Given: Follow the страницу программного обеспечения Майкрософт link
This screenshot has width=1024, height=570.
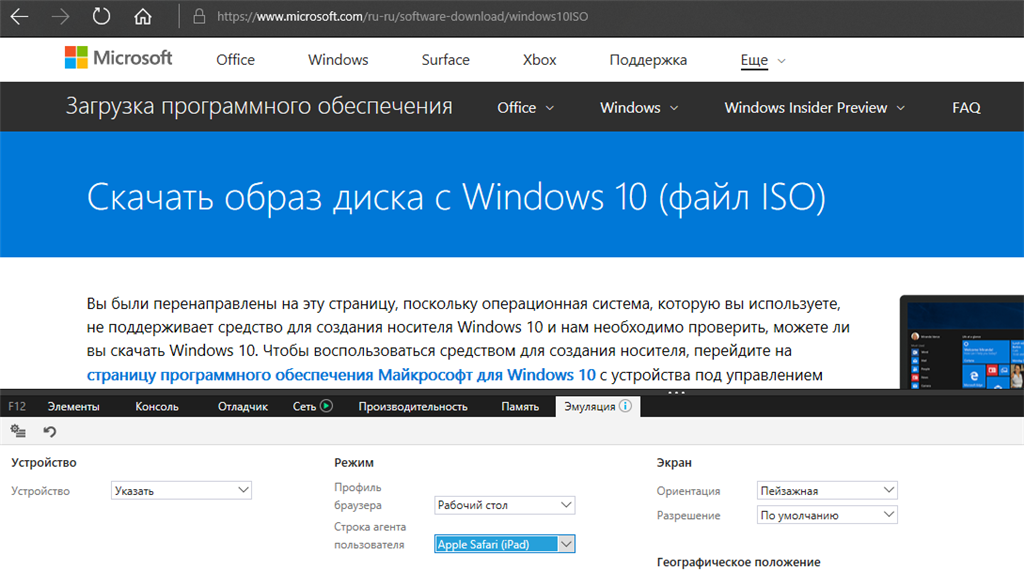Looking at the screenshot, I should 341,375.
